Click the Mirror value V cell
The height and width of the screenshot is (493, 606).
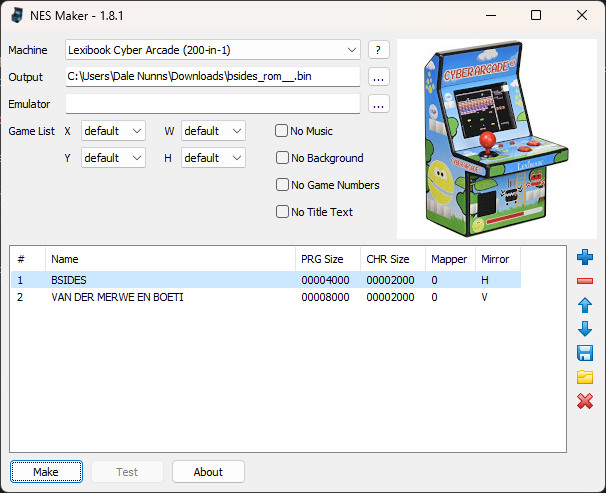tap(484, 297)
